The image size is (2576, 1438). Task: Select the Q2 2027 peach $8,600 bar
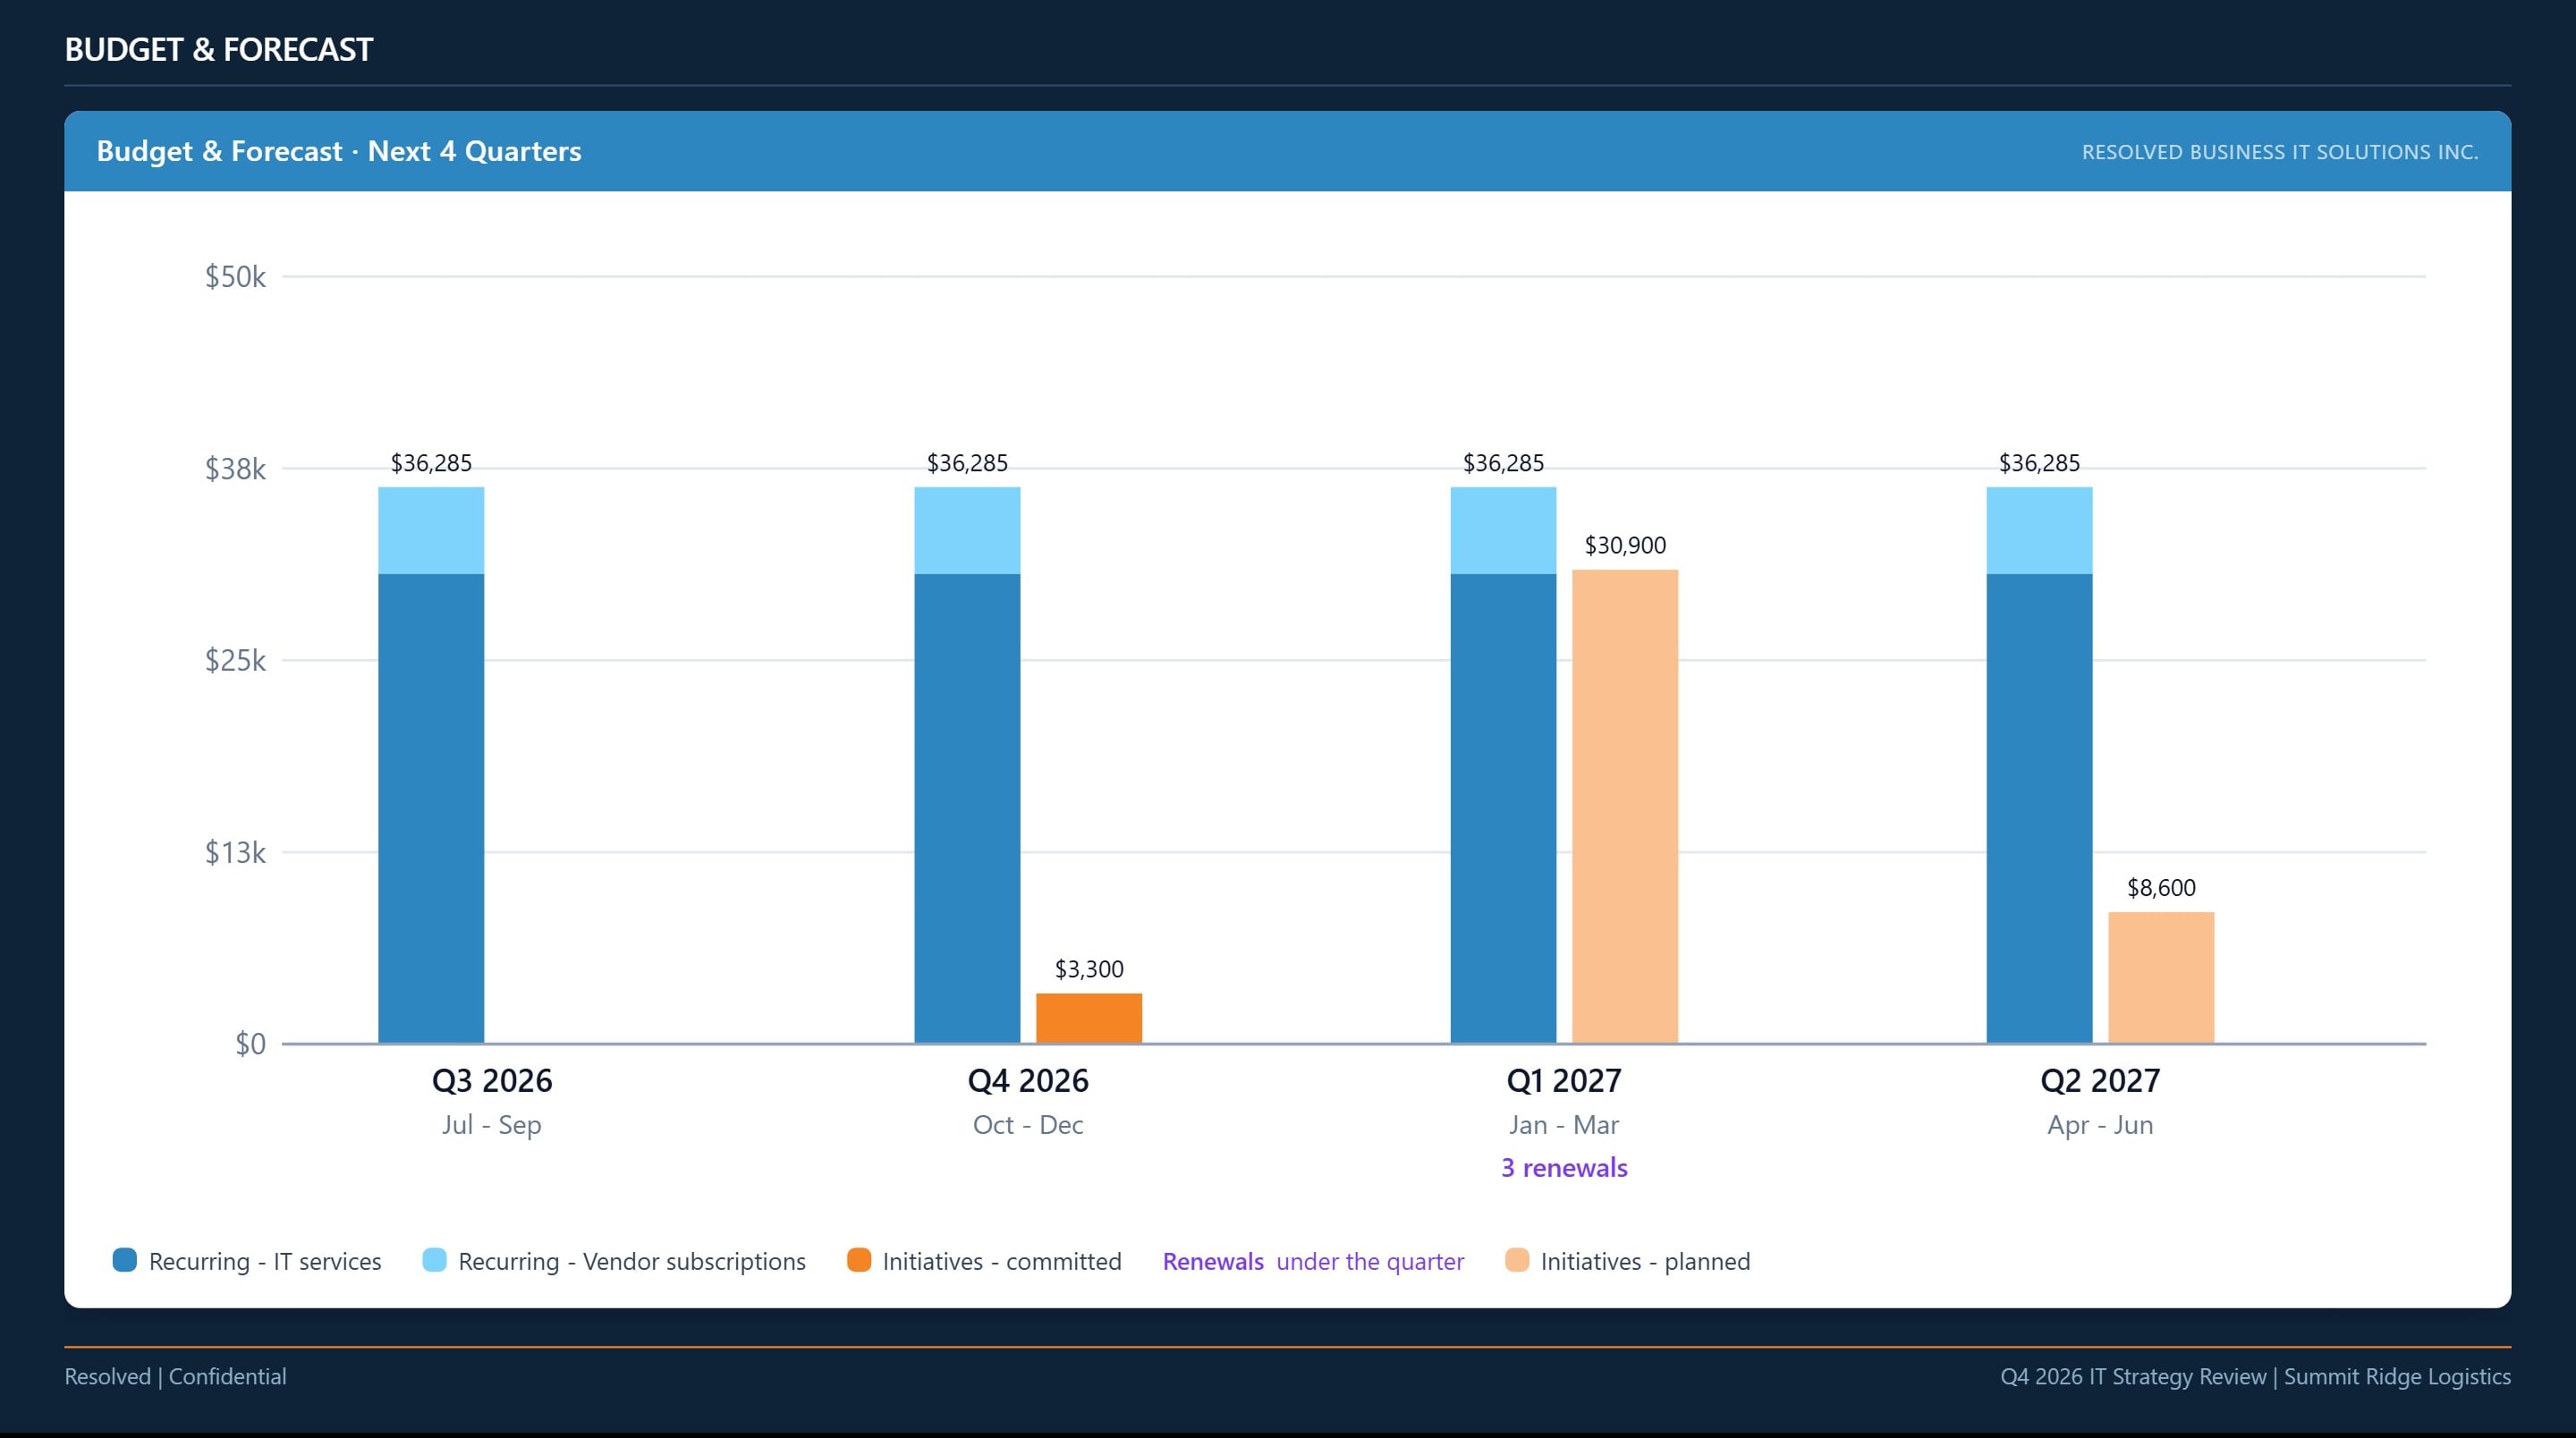click(x=2161, y=977)
